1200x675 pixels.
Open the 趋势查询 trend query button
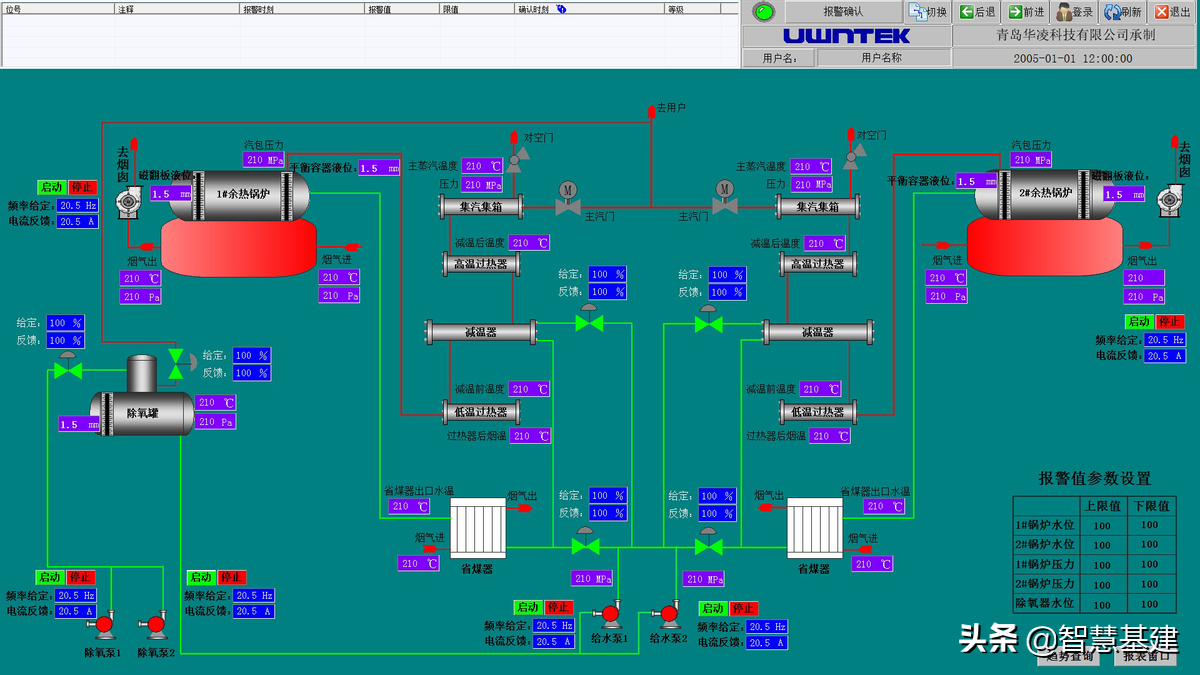click(1068, 656)
